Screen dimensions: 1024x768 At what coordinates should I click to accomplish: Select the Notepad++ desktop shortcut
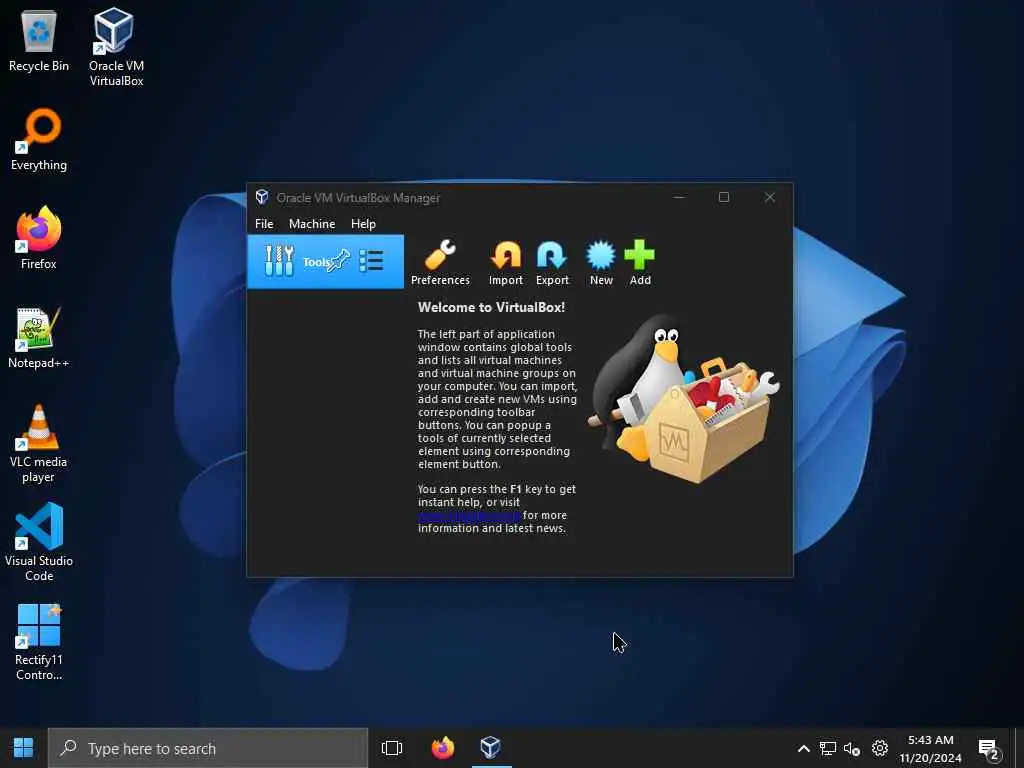(39, 338)
